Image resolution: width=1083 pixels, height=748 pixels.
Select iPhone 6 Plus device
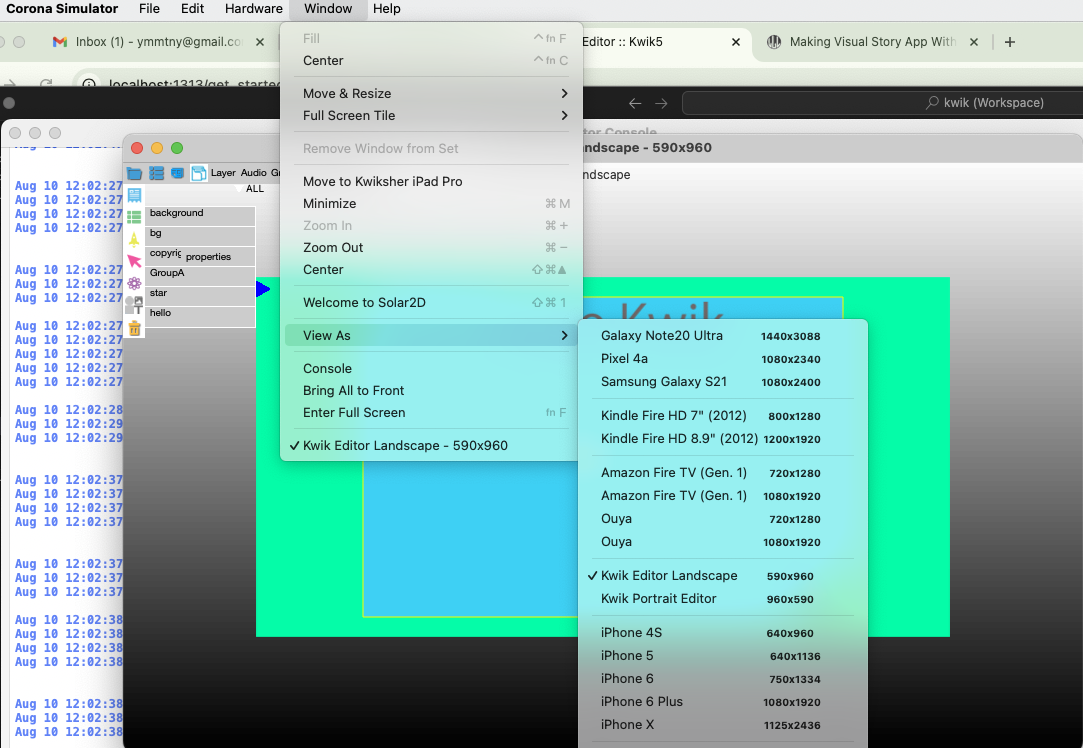tap(722, 702)
